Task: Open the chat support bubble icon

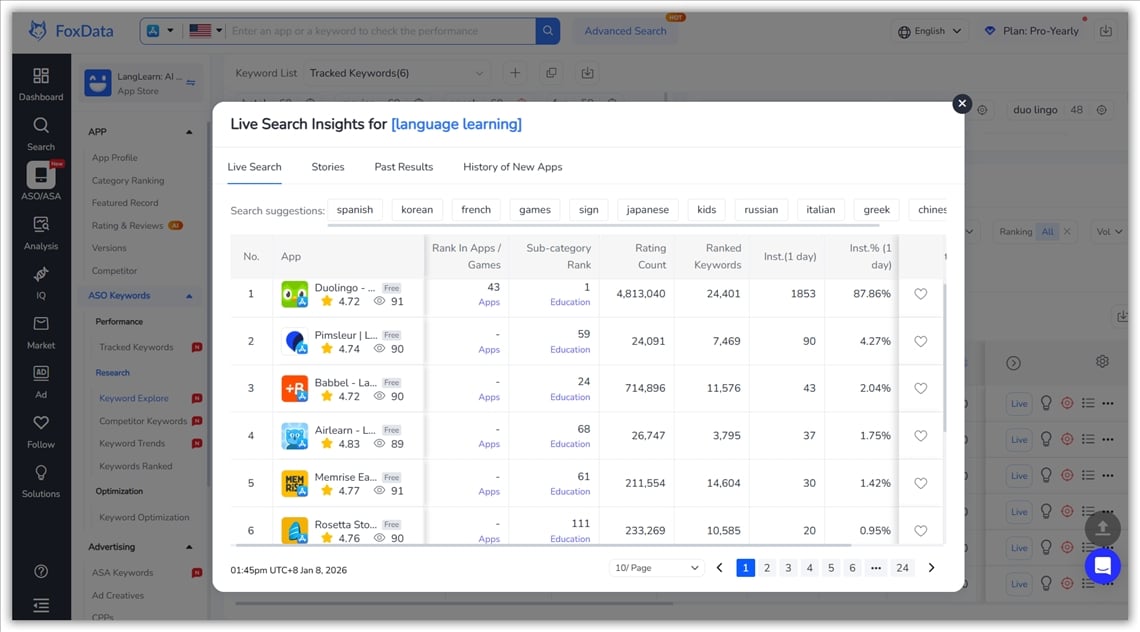Action: coord(1102,566)
